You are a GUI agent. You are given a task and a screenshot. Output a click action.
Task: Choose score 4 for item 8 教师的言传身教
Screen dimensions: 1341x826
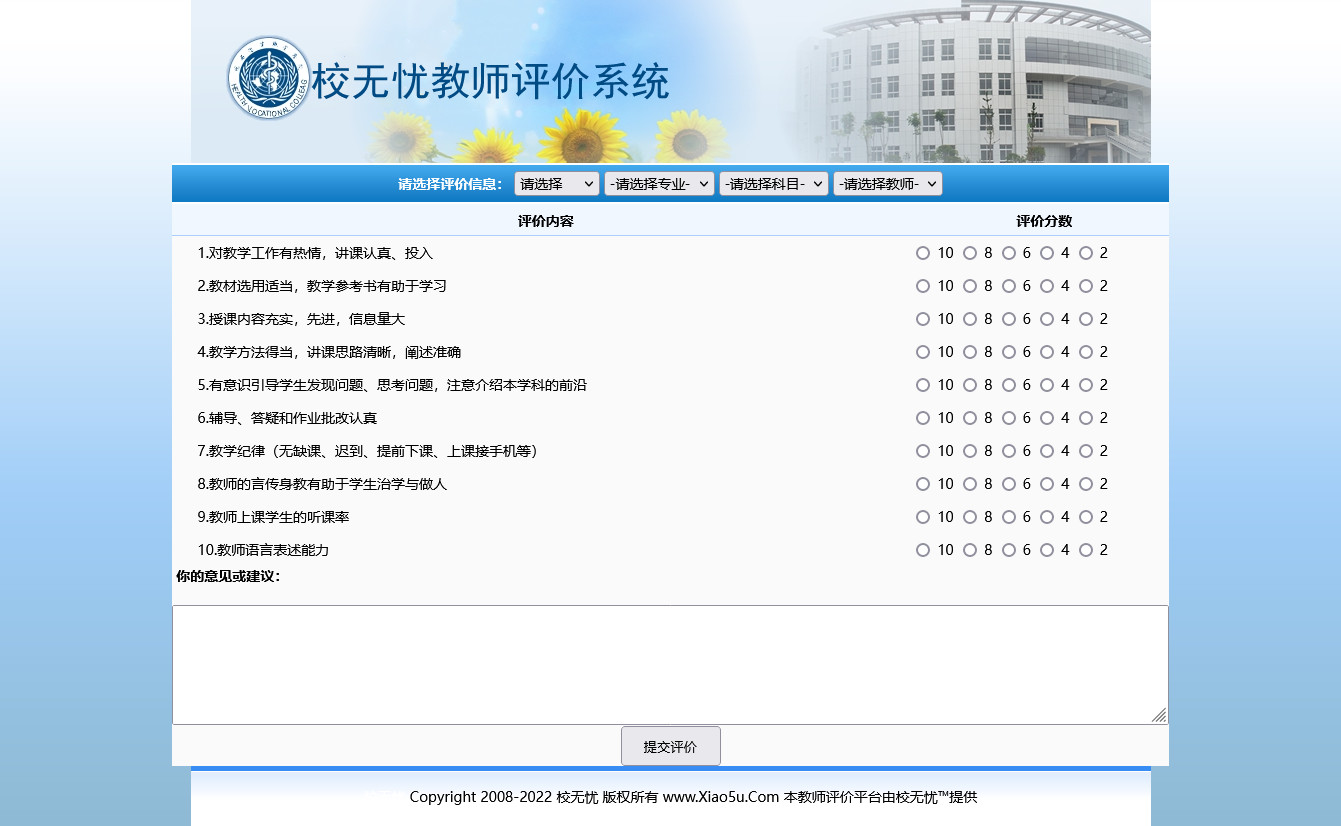(x=1047, y=484)
